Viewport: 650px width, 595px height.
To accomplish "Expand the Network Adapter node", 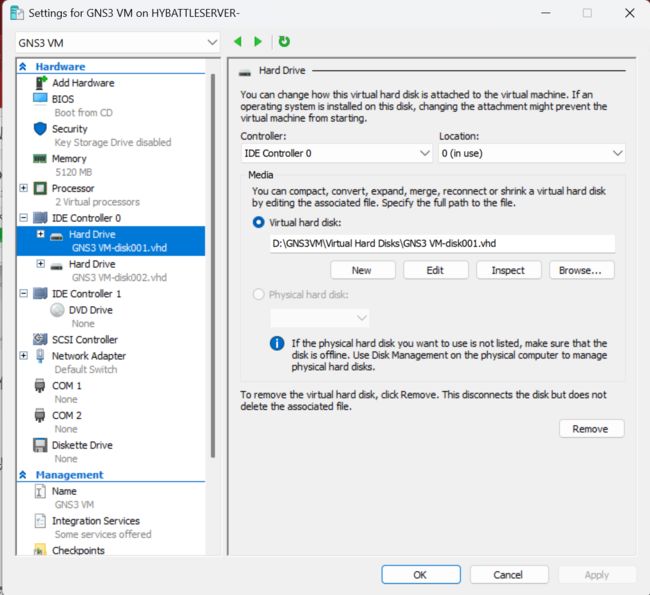I will [x=24, y=356].
